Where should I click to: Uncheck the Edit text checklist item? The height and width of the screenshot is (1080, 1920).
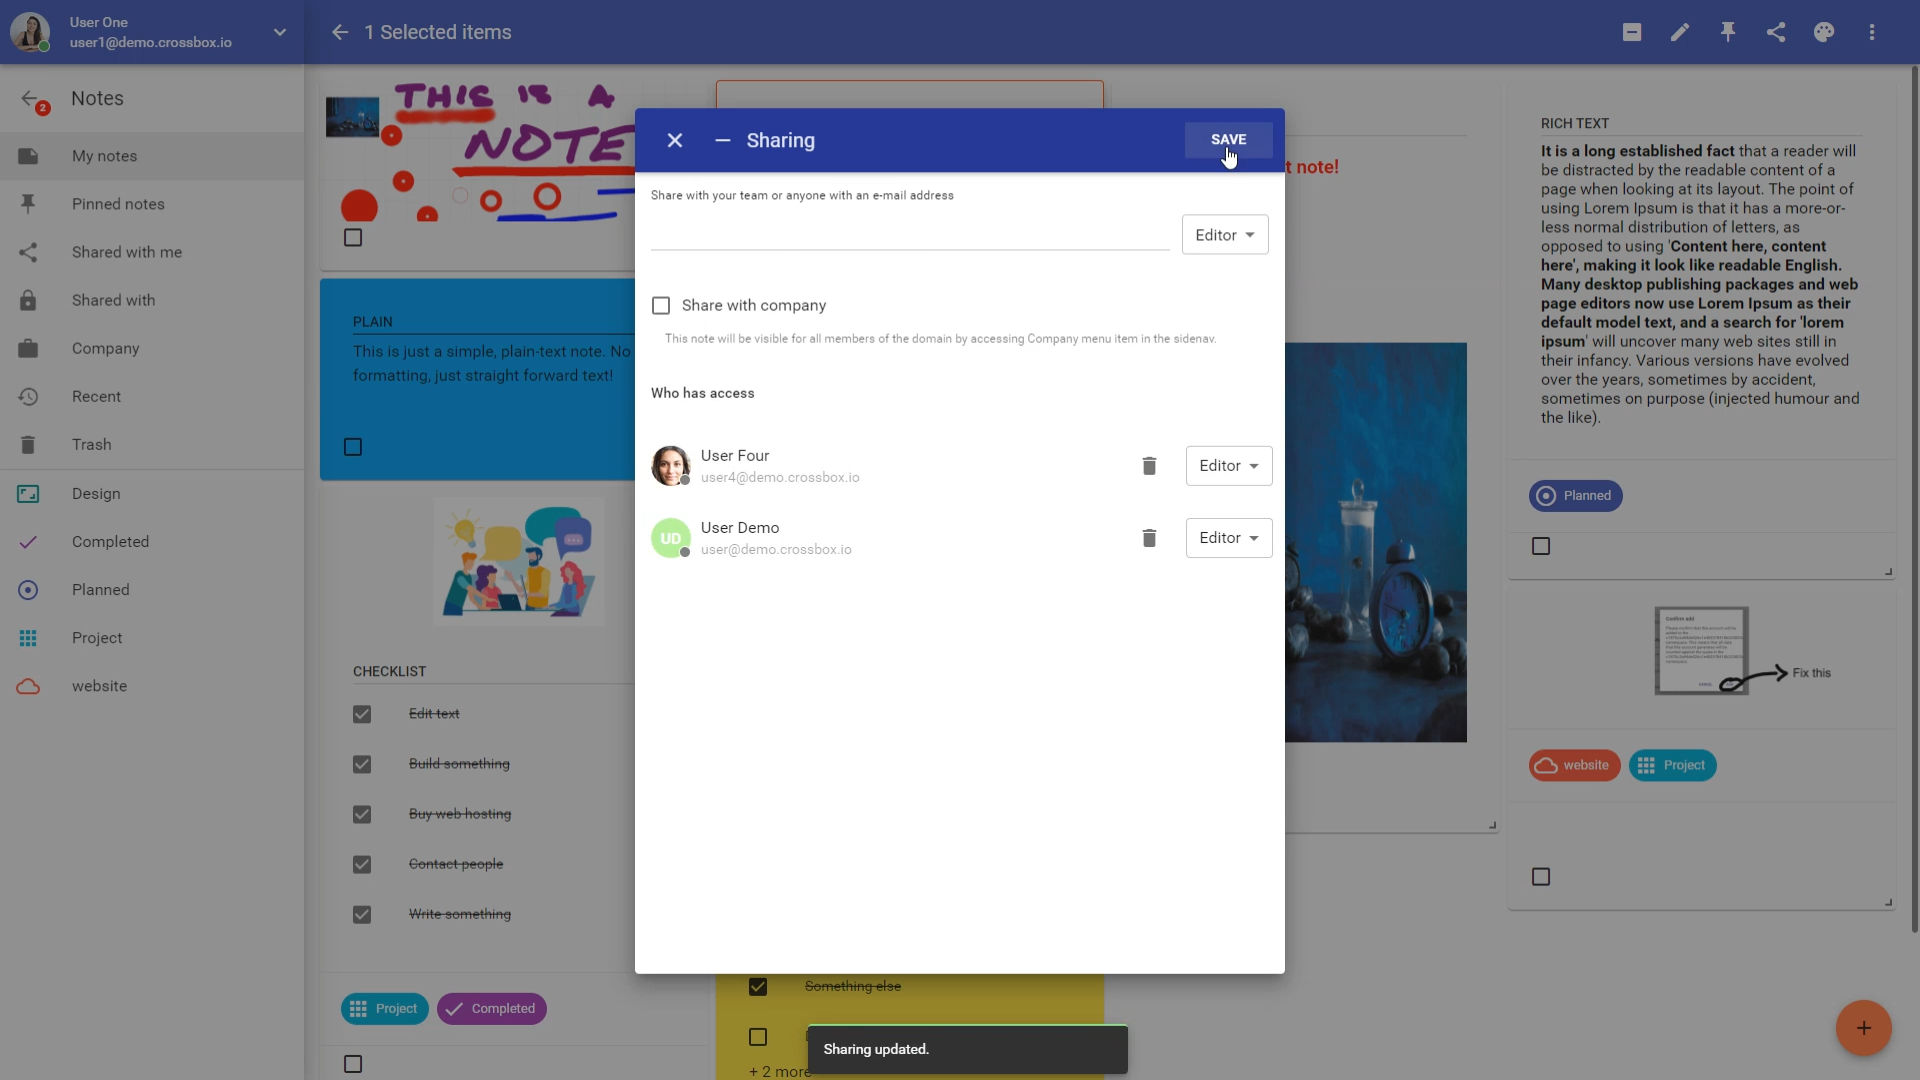(x=362, y=714)
